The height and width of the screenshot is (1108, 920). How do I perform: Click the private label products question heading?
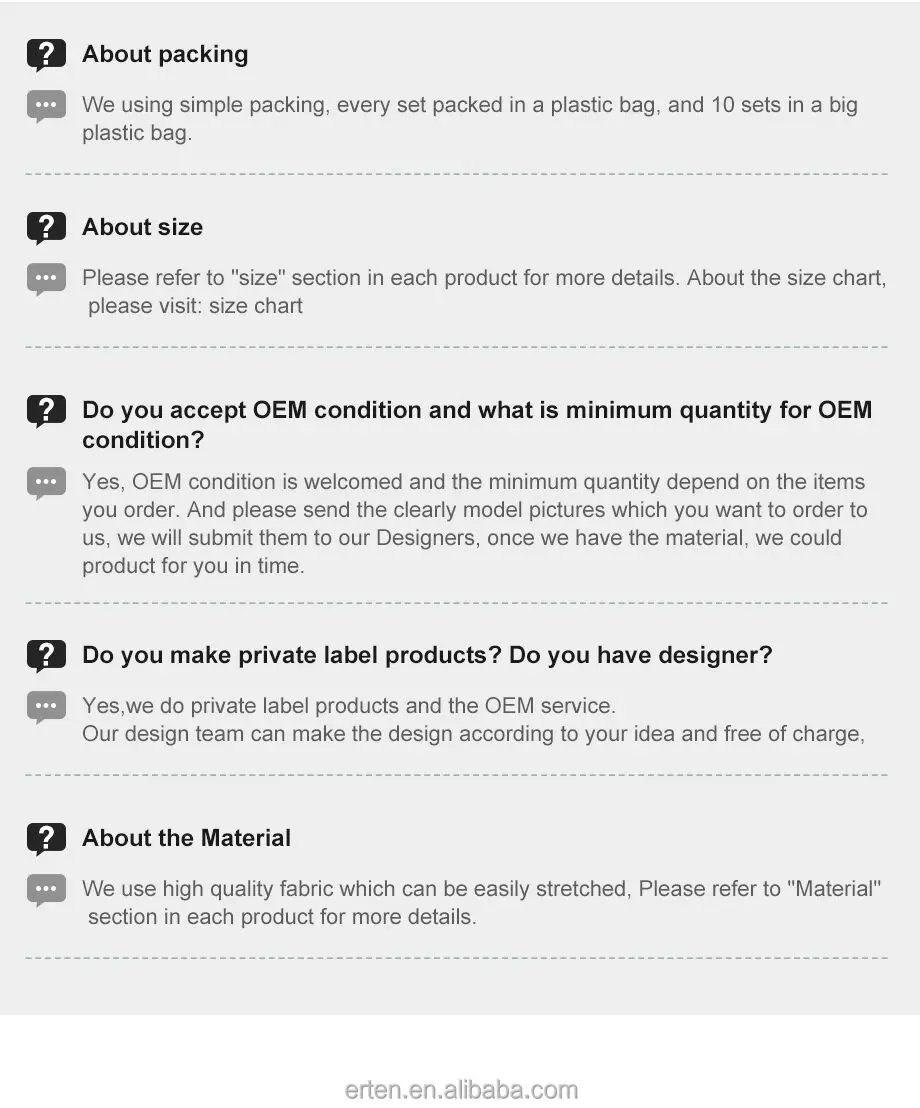point(427,655)
